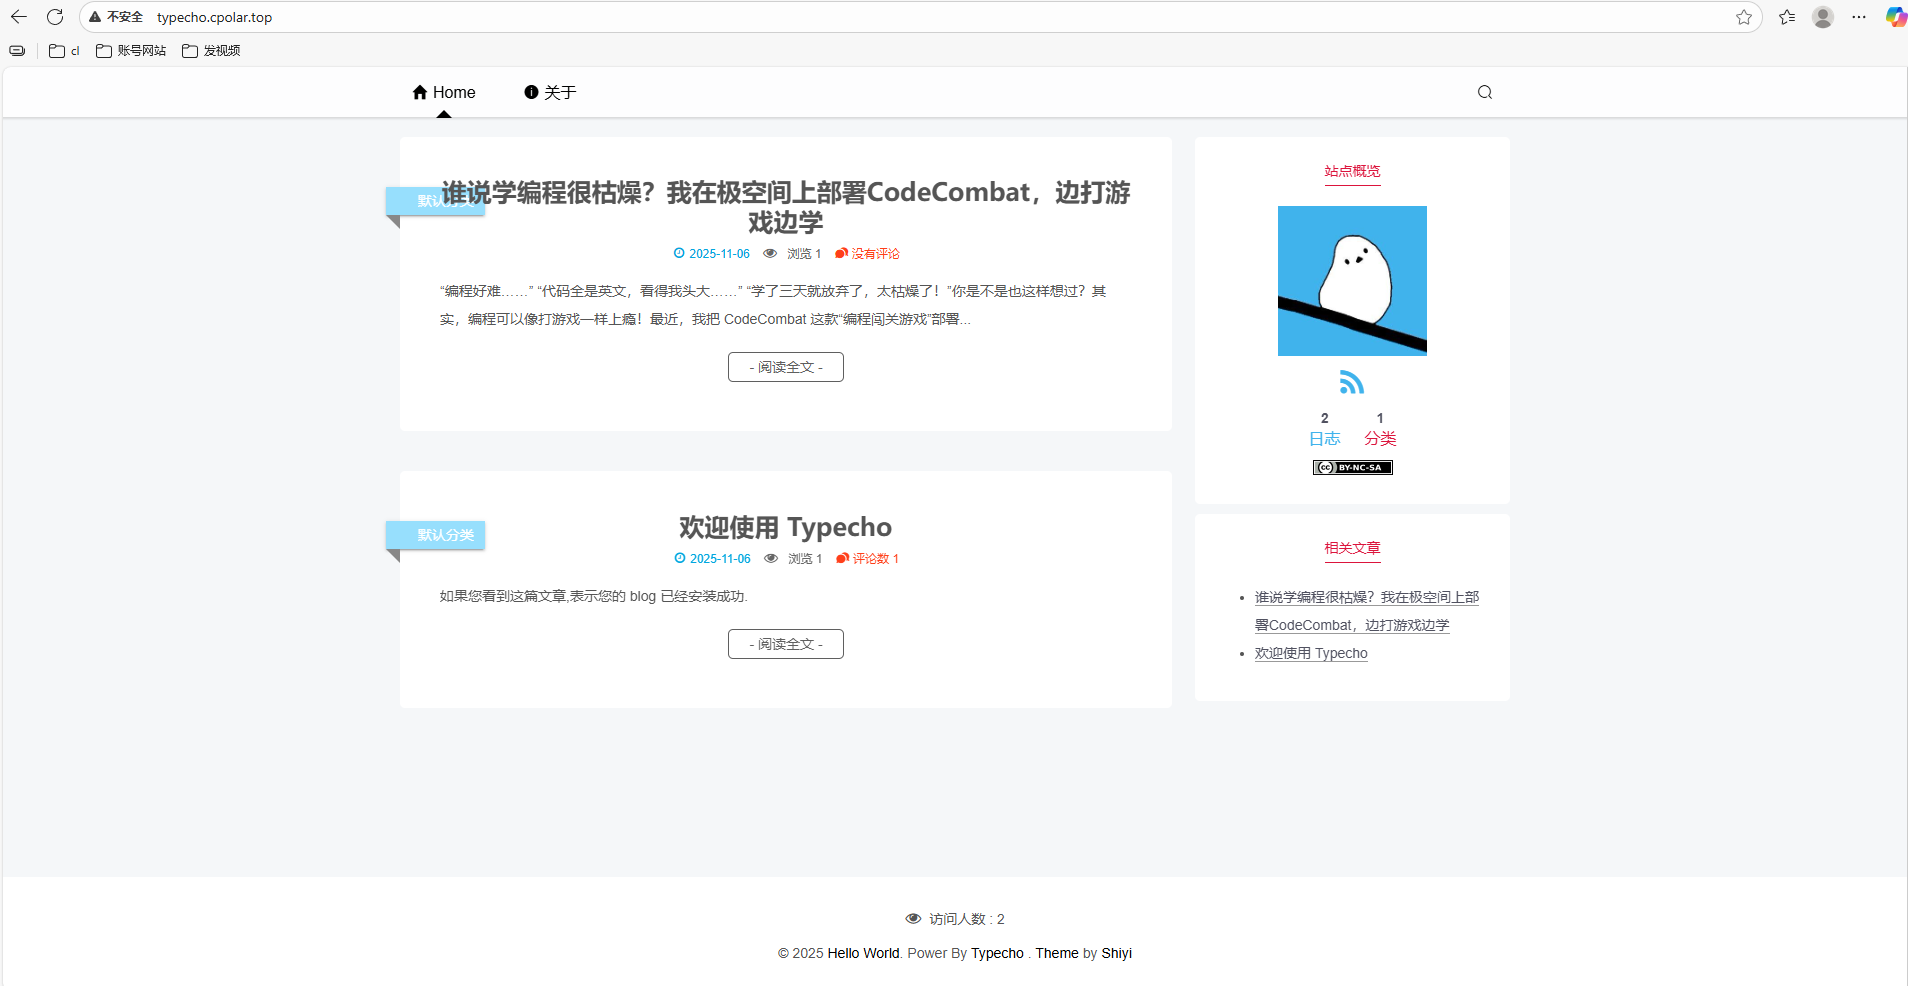The width and height of the screenshot is (1908, 986).
Task: Open the 关于 navigation item
Action: tap(550, 92)
